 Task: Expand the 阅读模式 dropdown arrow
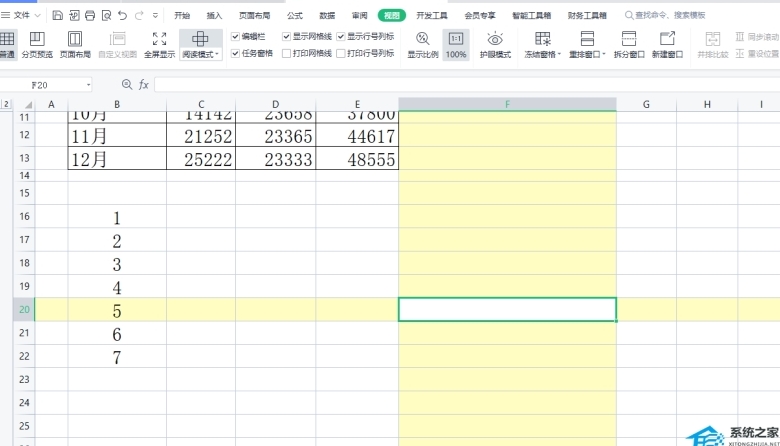pos(217,54)
